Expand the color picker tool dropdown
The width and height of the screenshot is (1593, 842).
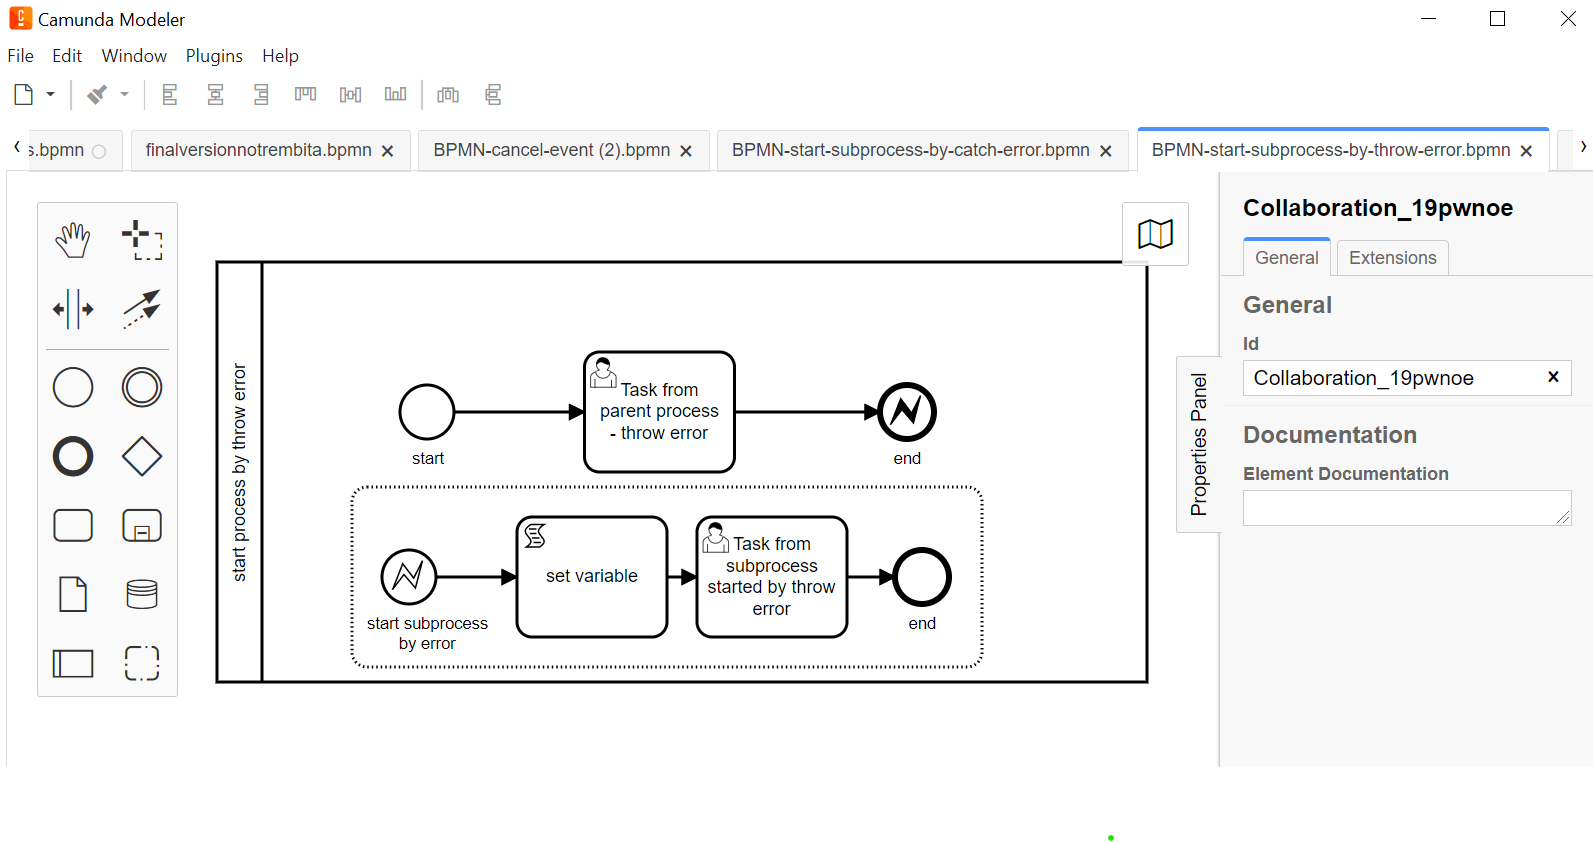(125, 95)
